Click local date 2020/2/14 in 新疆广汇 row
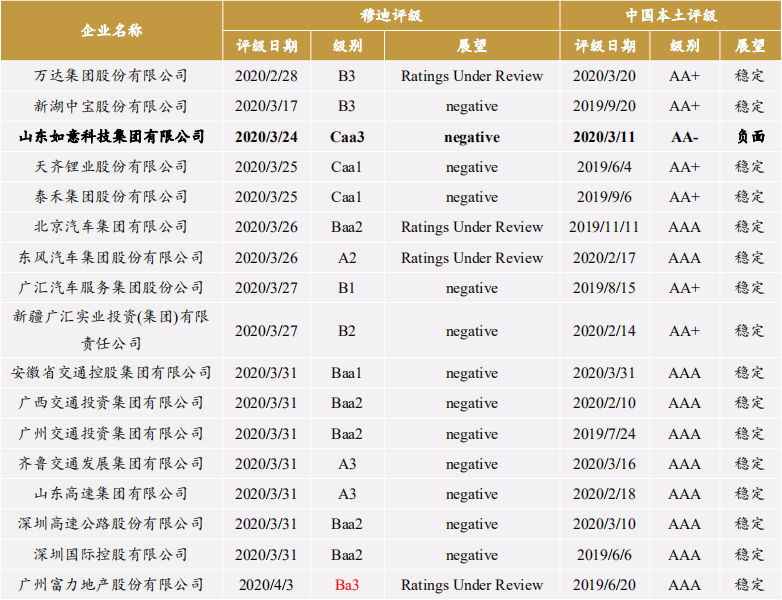The image size is (782, 600). (604, 331)
